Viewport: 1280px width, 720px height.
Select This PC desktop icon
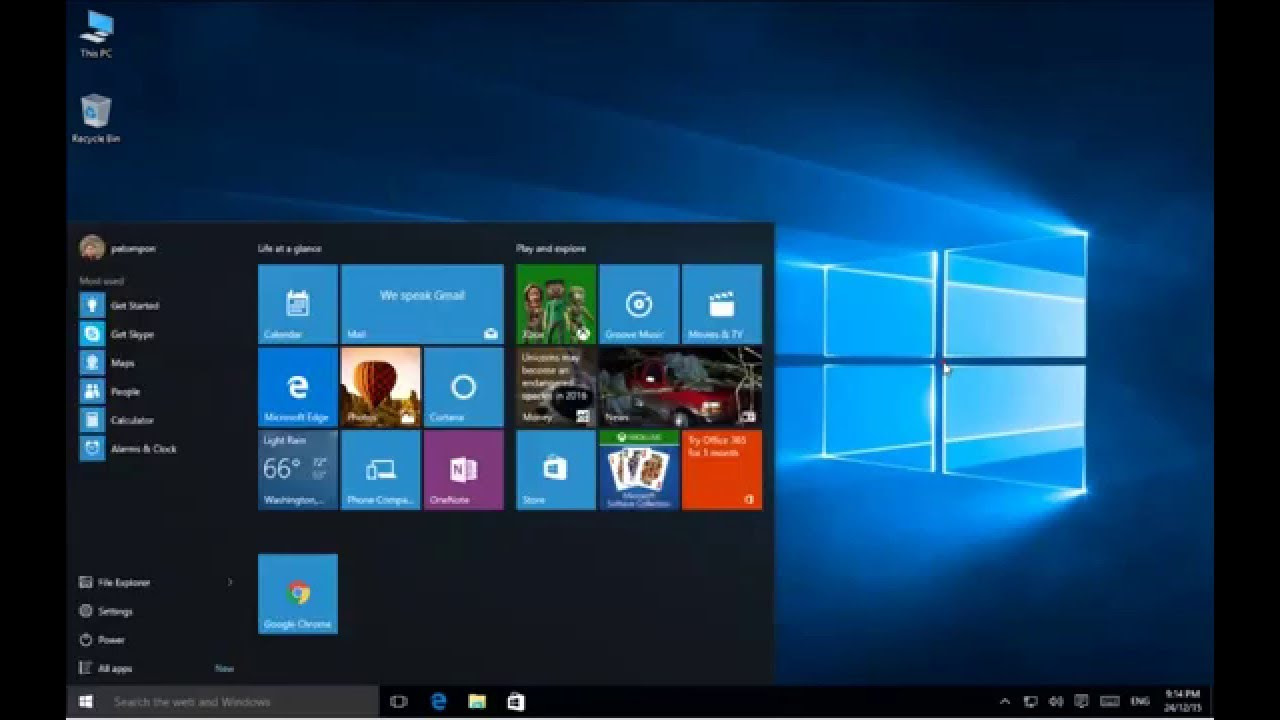point(96,34)
